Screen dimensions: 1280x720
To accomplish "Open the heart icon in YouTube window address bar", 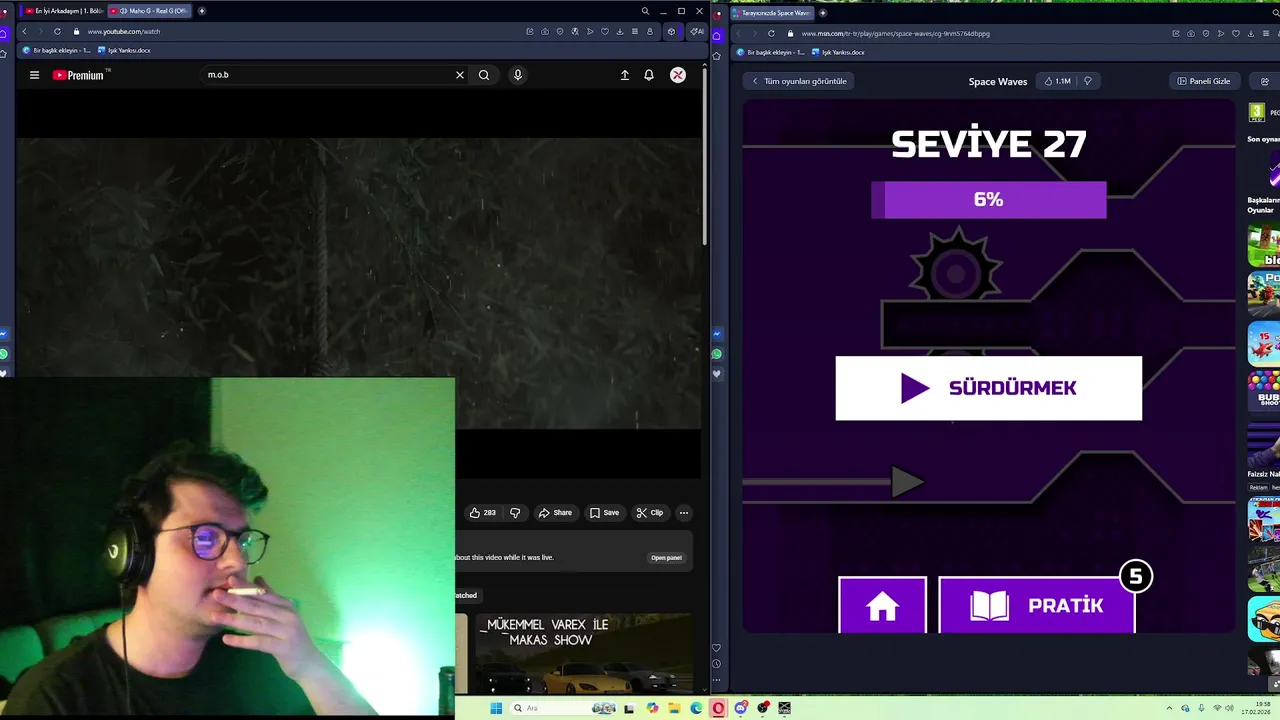I will click(x=605, y=32).
